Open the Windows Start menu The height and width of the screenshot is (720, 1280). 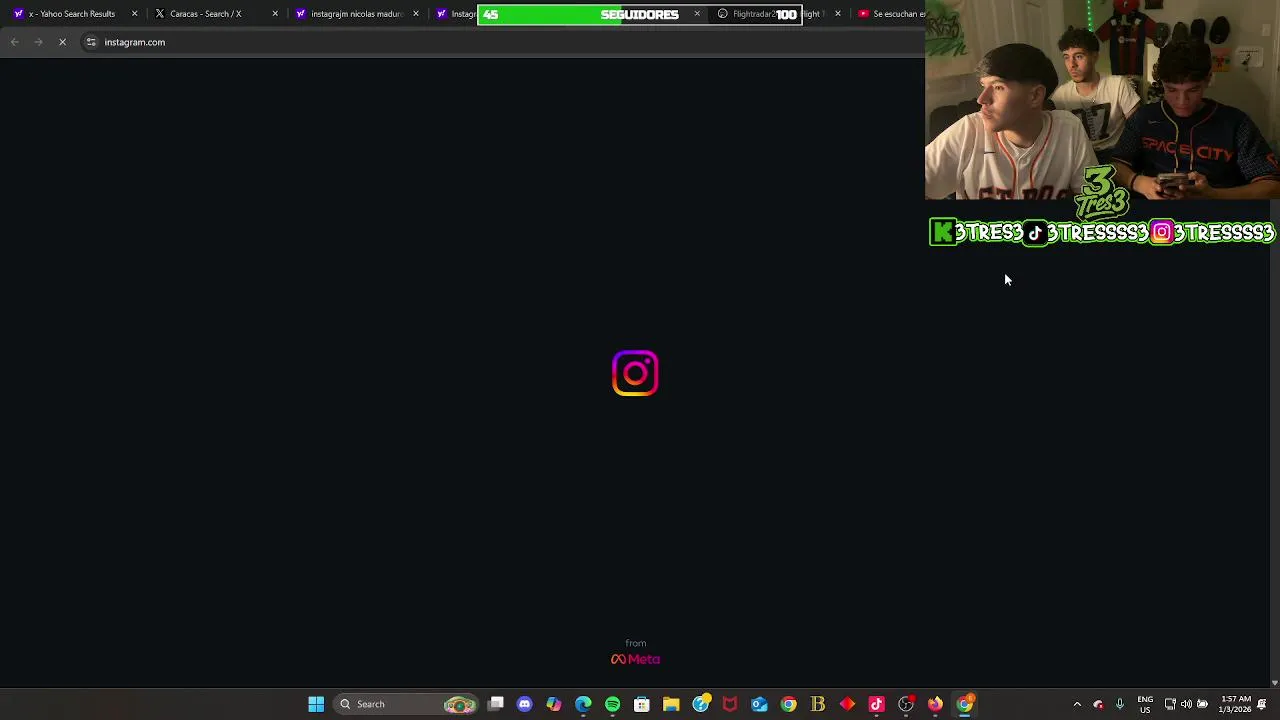coord(316,704)
